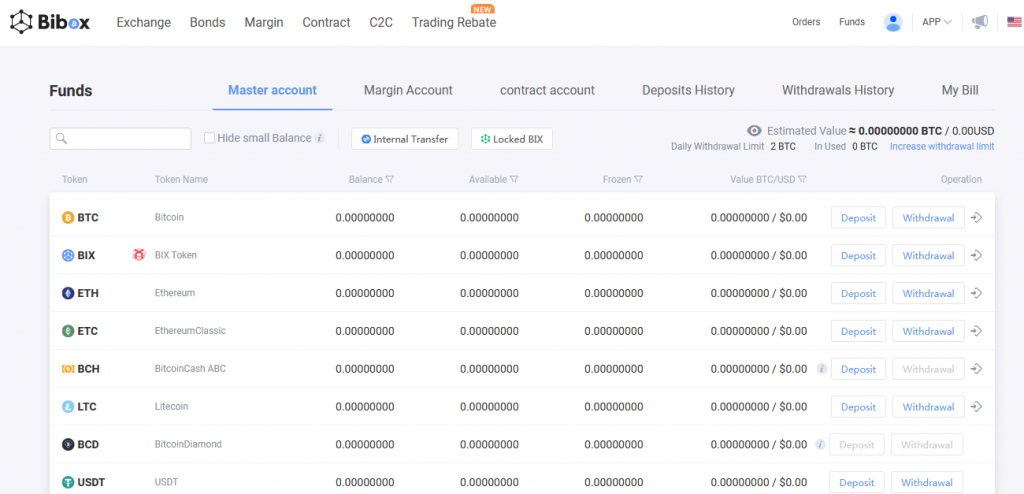1024x494 pixels.
Task: Switch to the Master account tab
Action: coord(272,90)
